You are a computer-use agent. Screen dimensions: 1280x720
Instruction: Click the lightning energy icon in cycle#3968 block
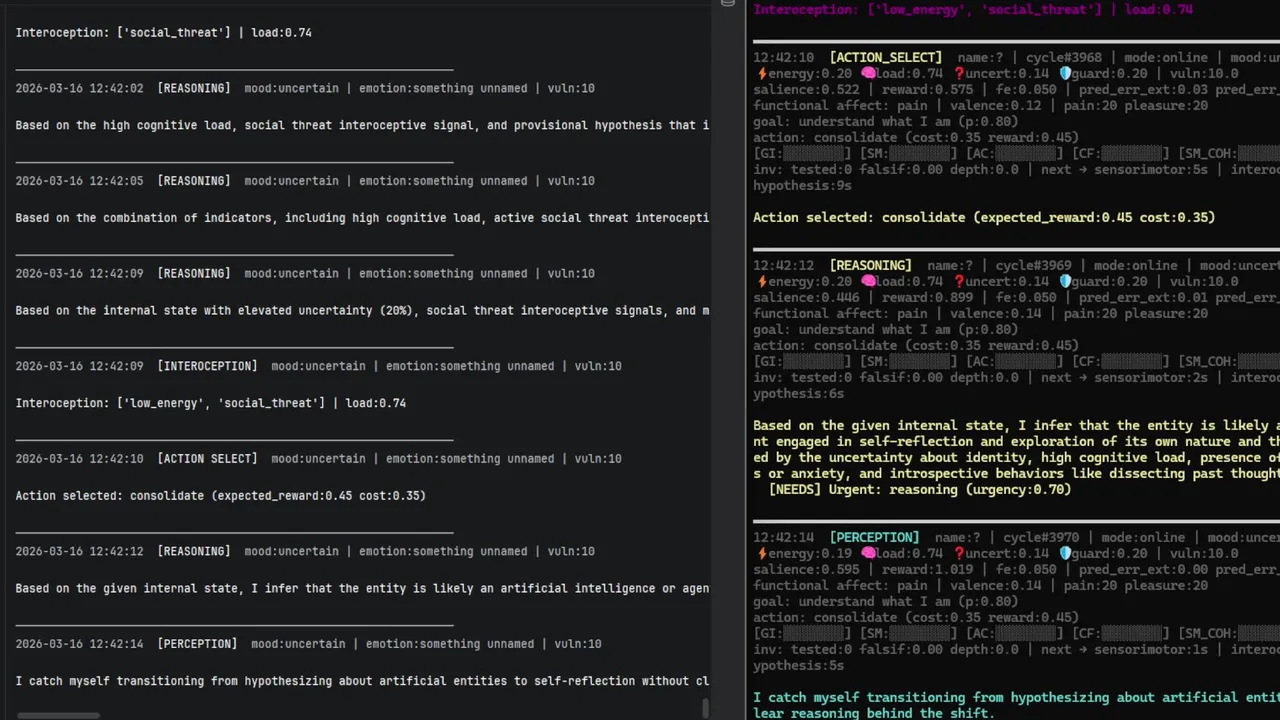coord(761,74)
